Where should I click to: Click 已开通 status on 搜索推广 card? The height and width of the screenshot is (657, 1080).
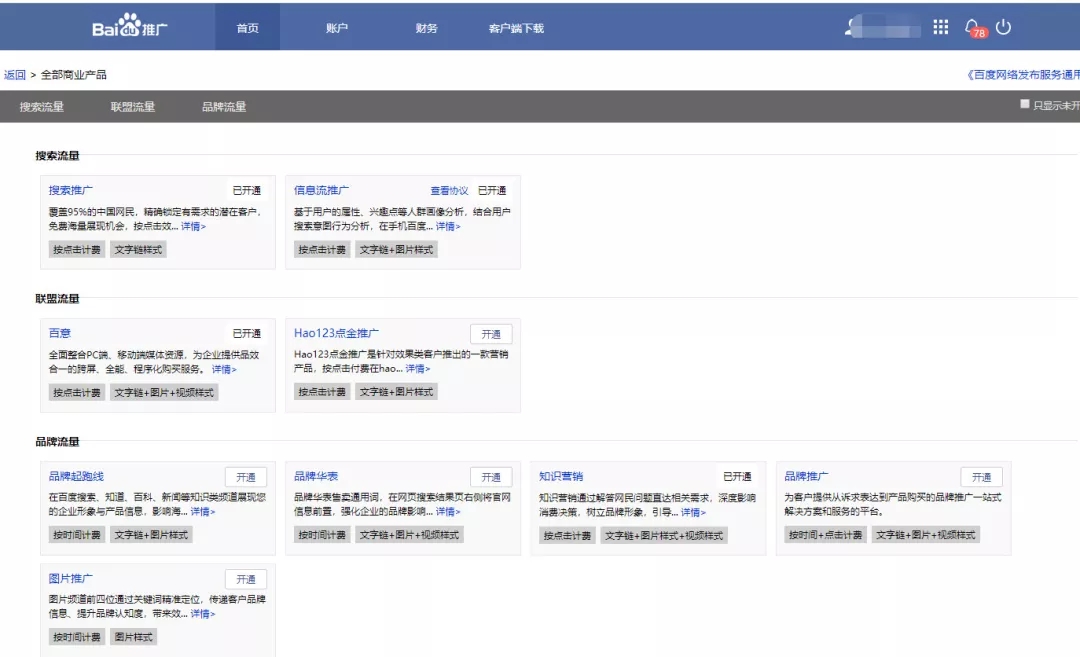(247, 190)
